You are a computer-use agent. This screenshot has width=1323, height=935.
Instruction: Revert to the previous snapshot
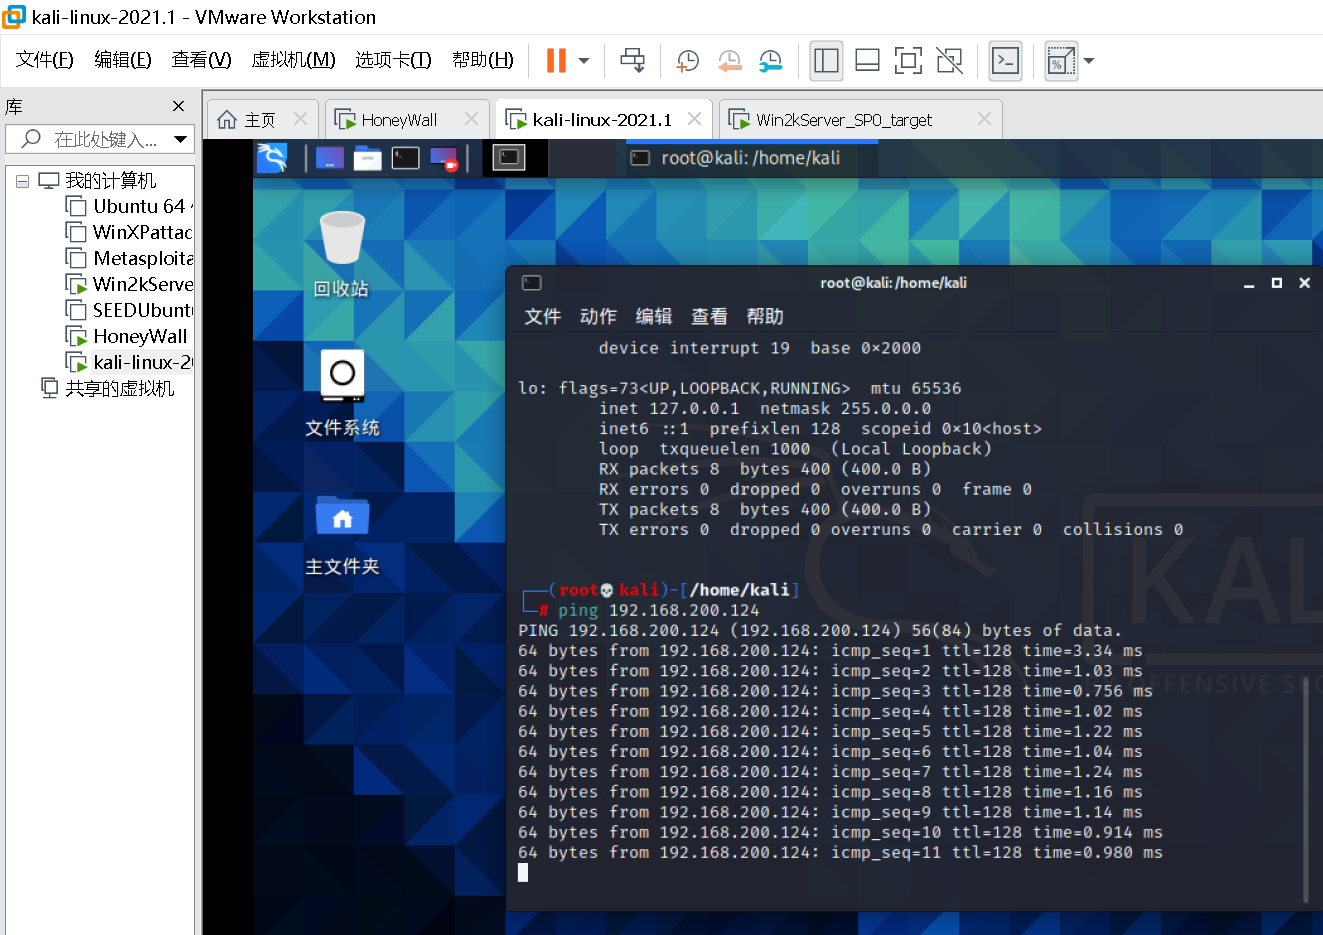[x=729, y=61]
